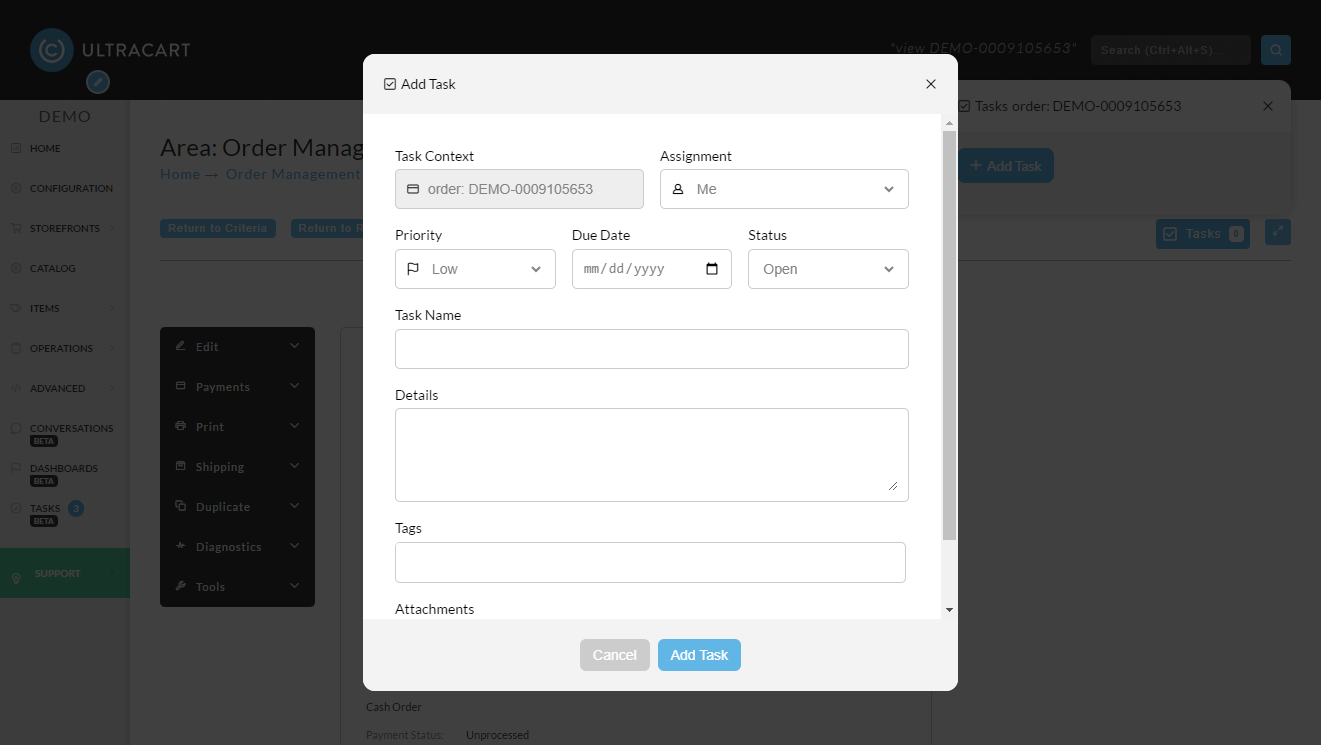Click the dialog's scroll down arrow
The height and width of the screenshot is (745, 1321).
tap(949, 610)
